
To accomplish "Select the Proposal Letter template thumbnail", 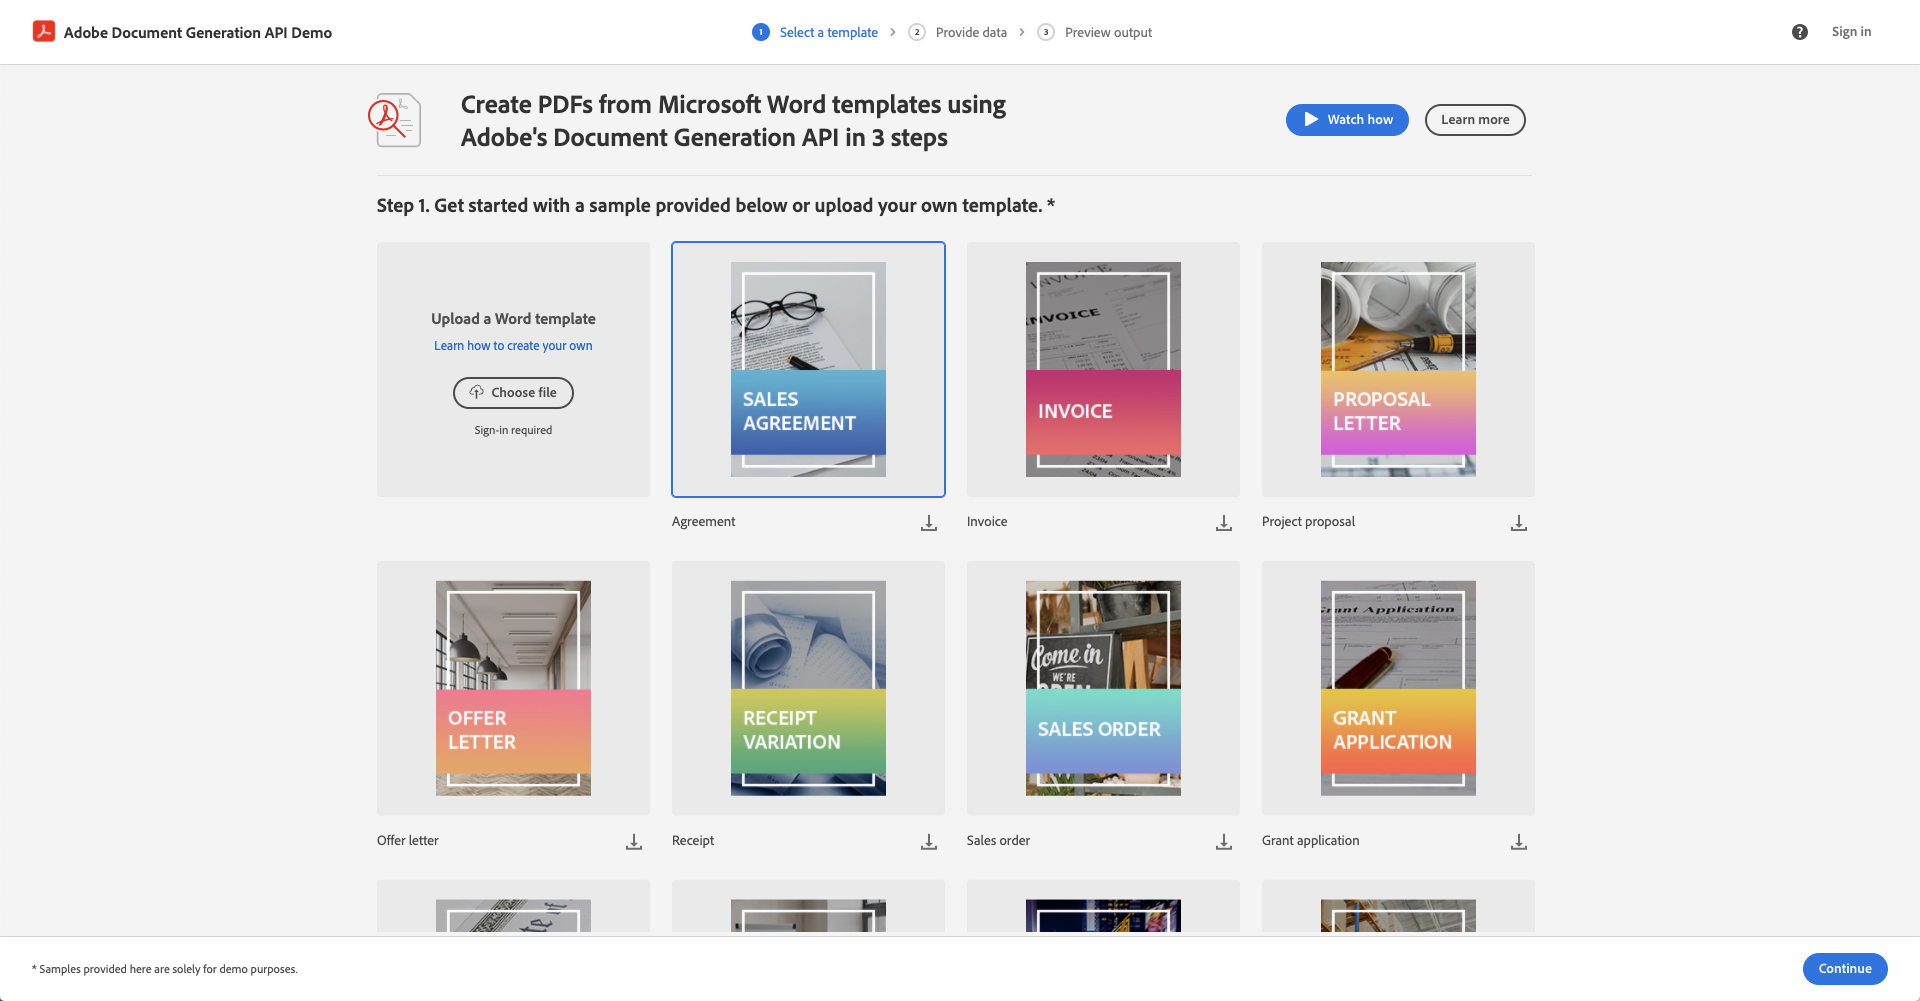I will (1398, 369).
